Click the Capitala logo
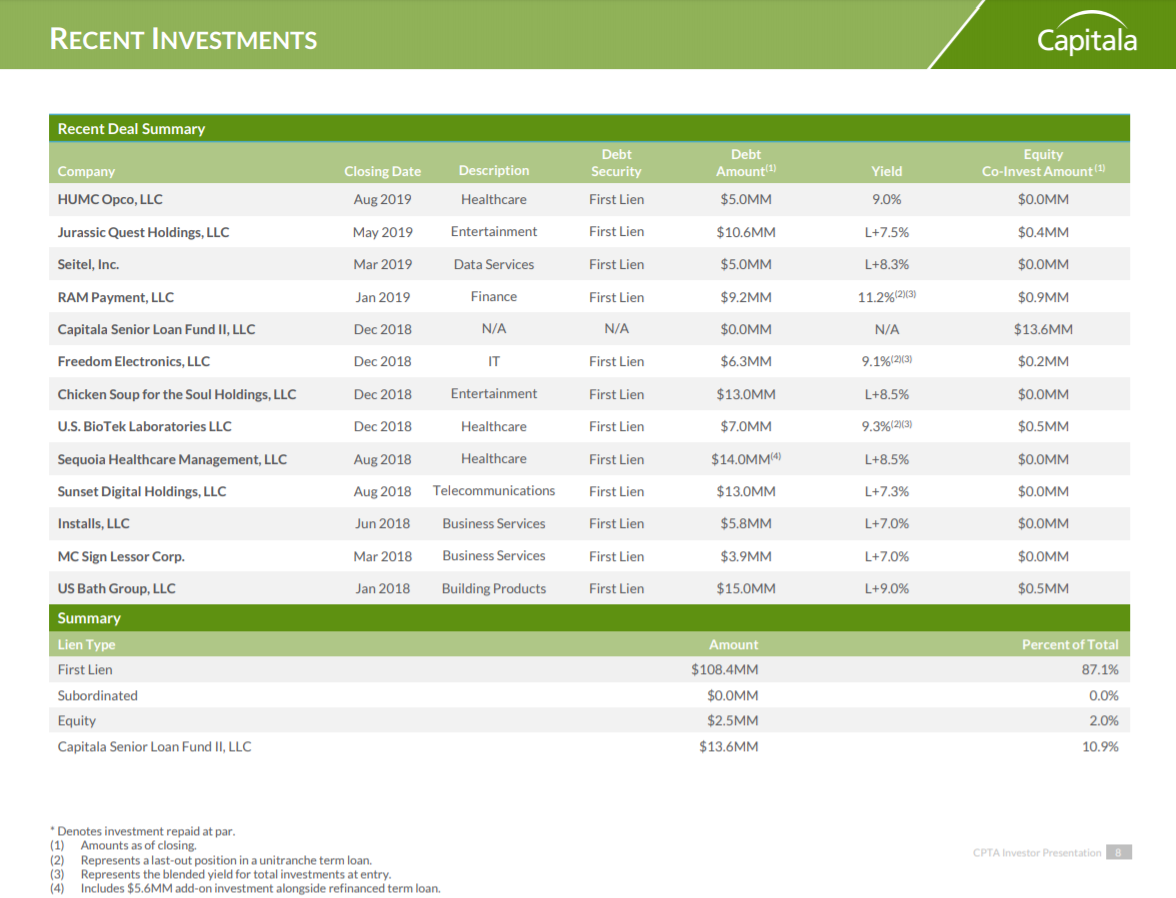1176x898 pixels. point(1087,35)
